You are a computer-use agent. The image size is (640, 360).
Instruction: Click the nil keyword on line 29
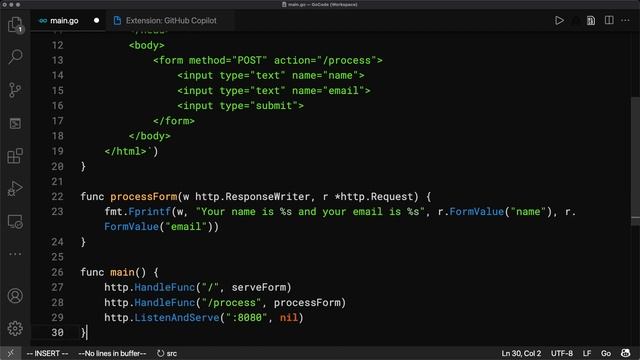[289, 318]
